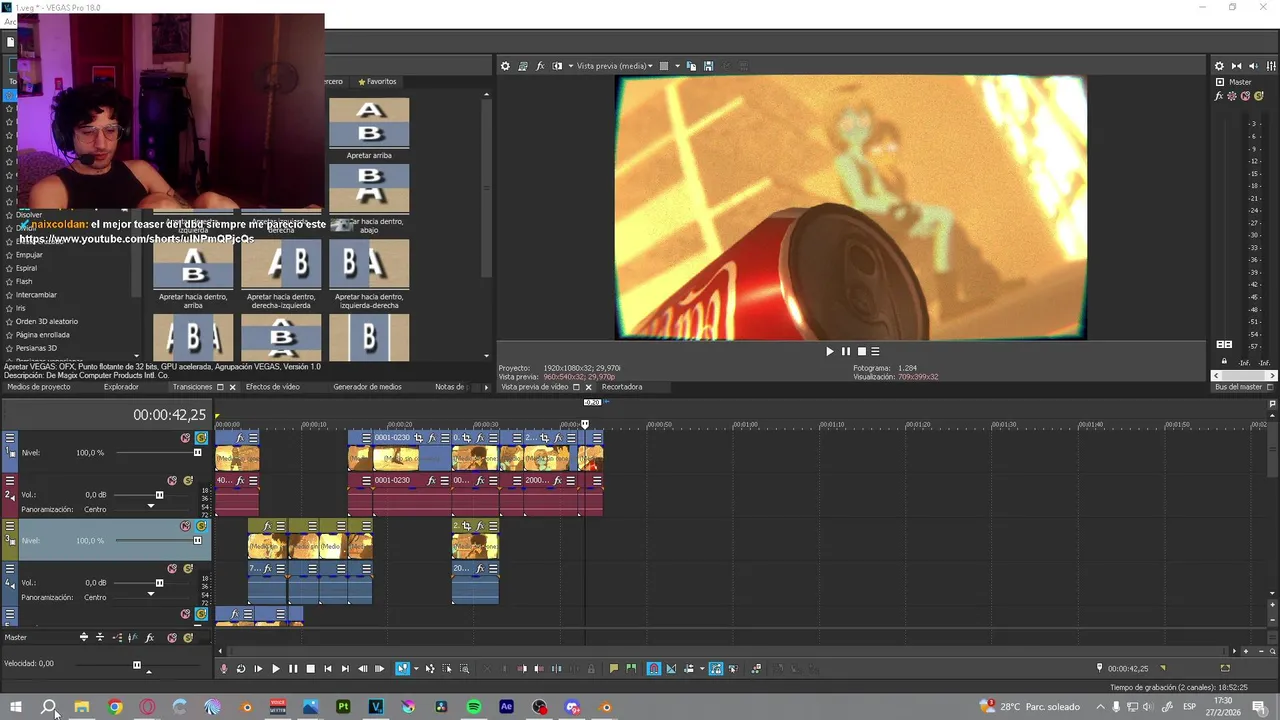Open Spotify from Windows taskbar
This screenshot has width=1280, height=720.
474,707
